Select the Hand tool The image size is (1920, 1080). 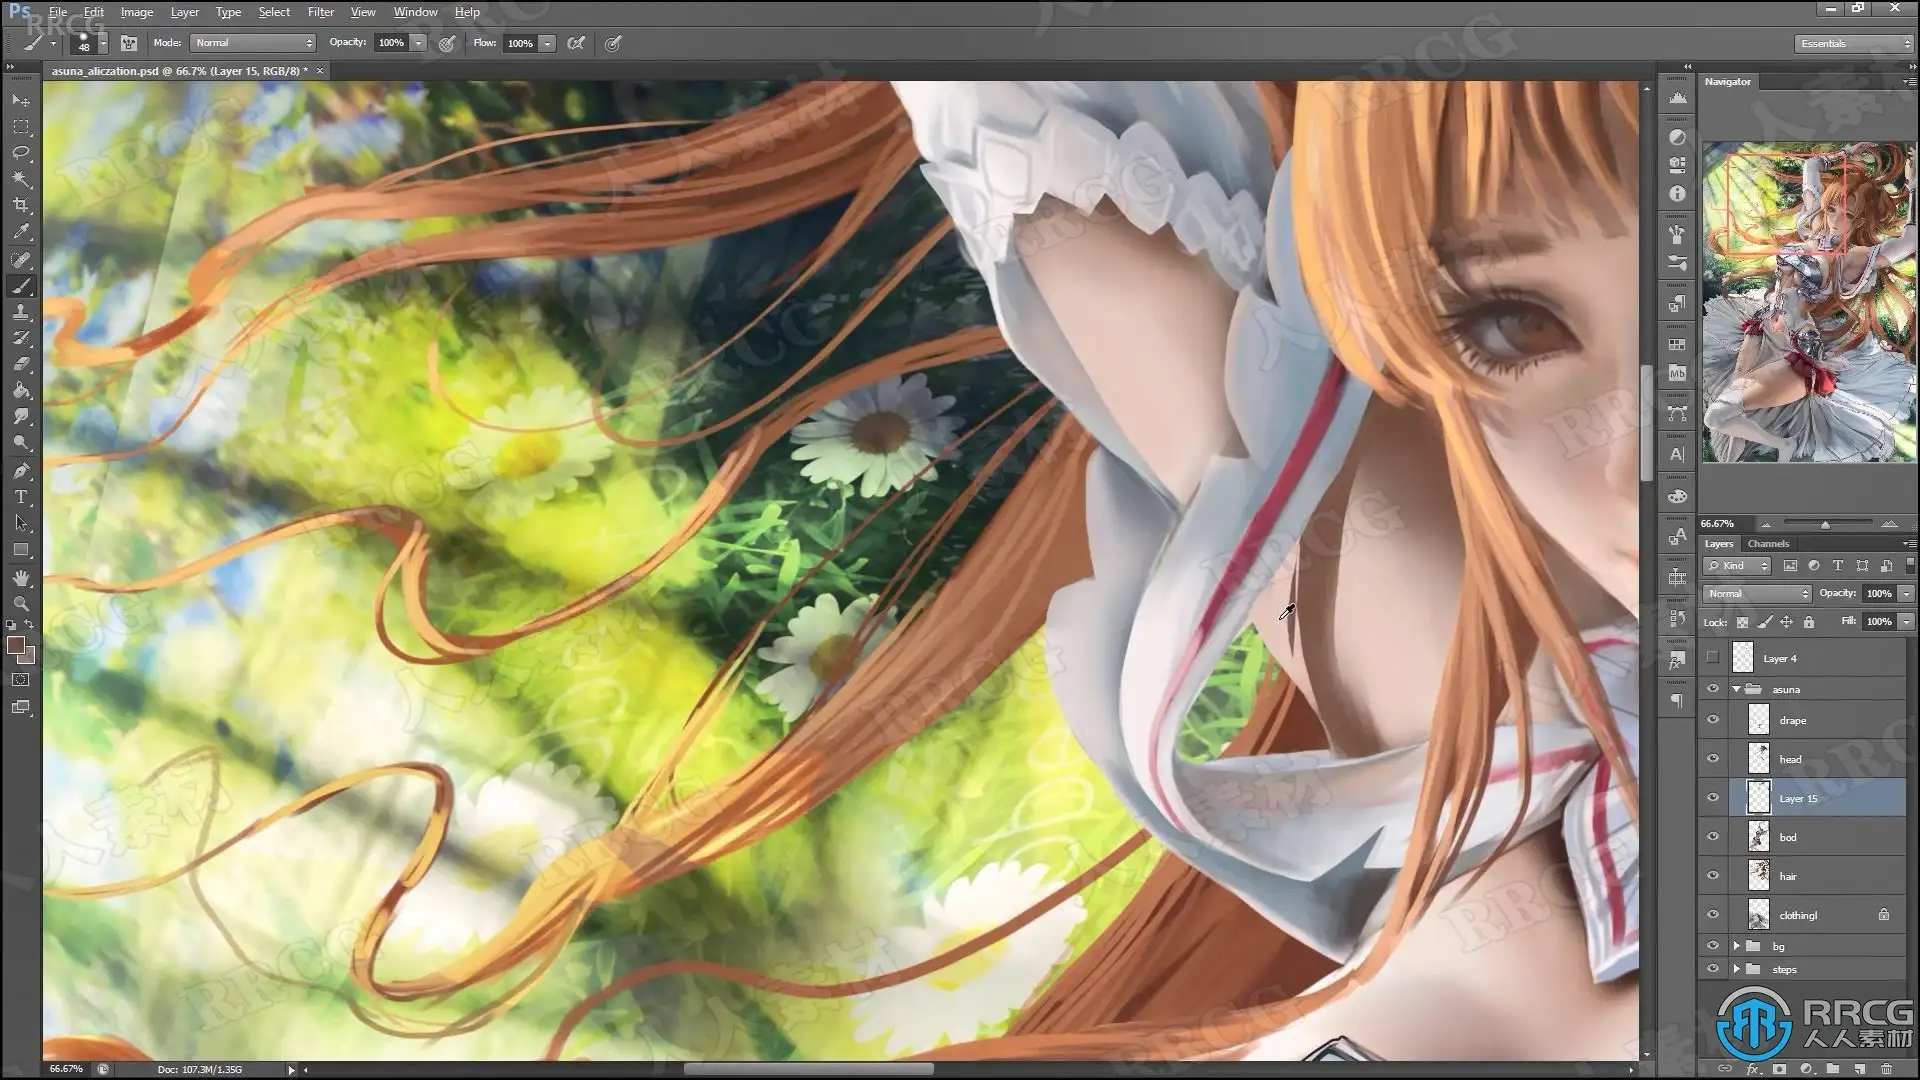[x=21, y=578]
